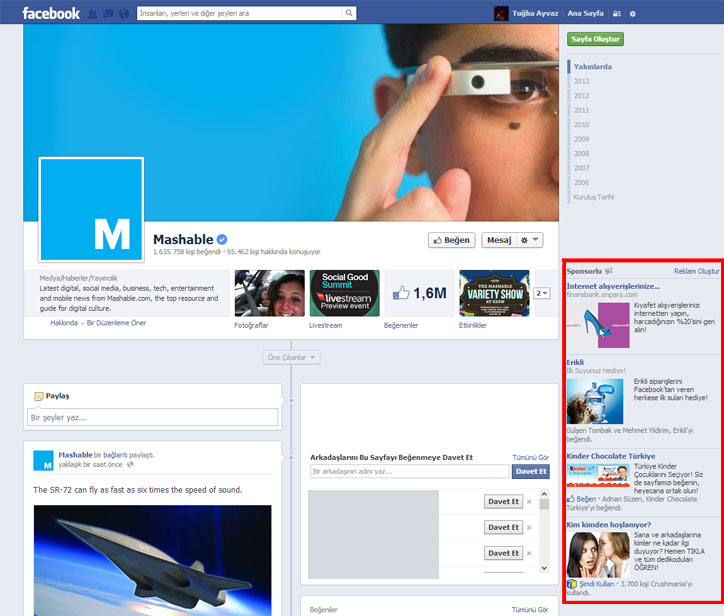Viewport: 724px width, 616px height.
Task: Click the 'Bir şeyler yaz...' post field
Action: point(152,417)
